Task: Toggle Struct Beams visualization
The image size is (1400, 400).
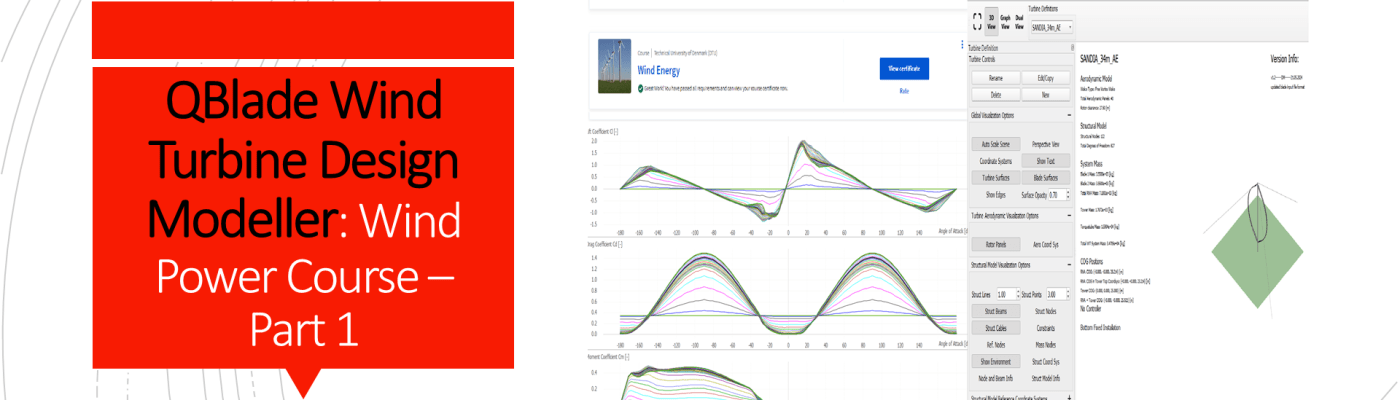Action: point(995,311)
